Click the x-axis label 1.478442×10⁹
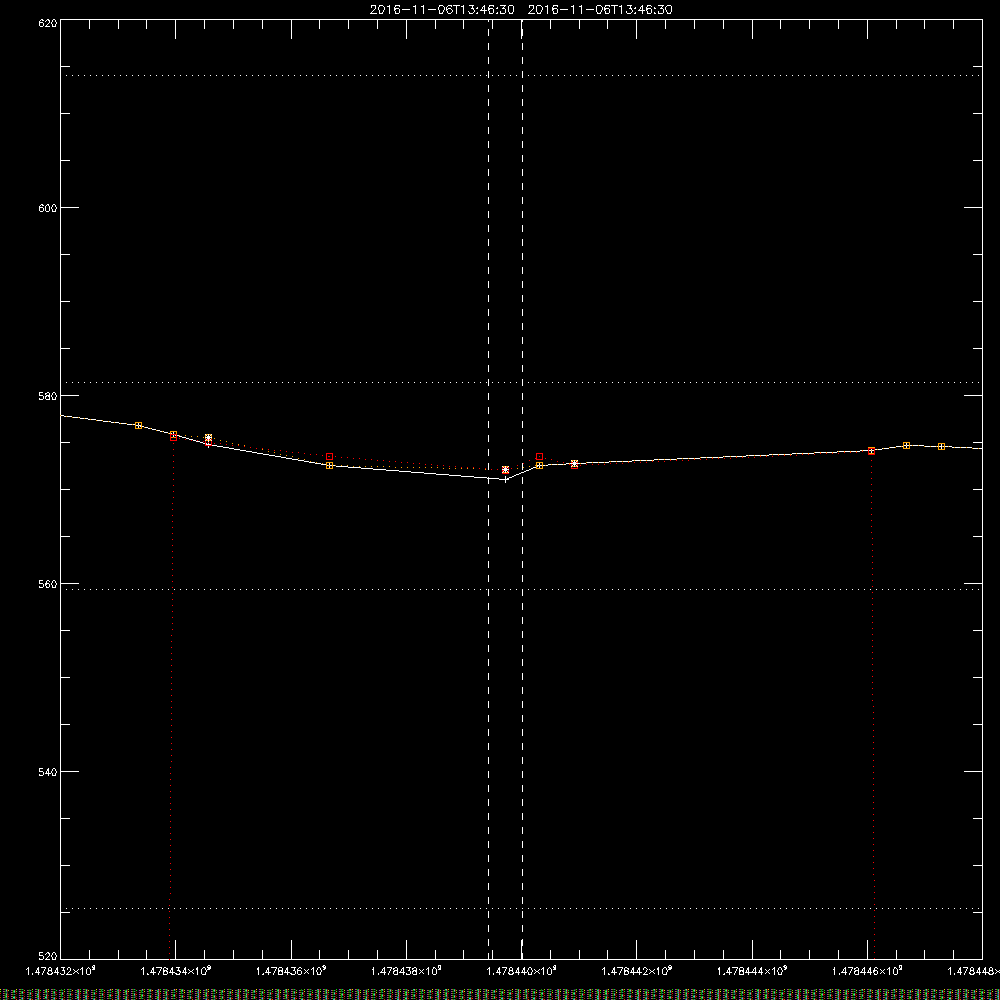The image size is (1000, 1000). pyautogui.click(x=636, y=971)
